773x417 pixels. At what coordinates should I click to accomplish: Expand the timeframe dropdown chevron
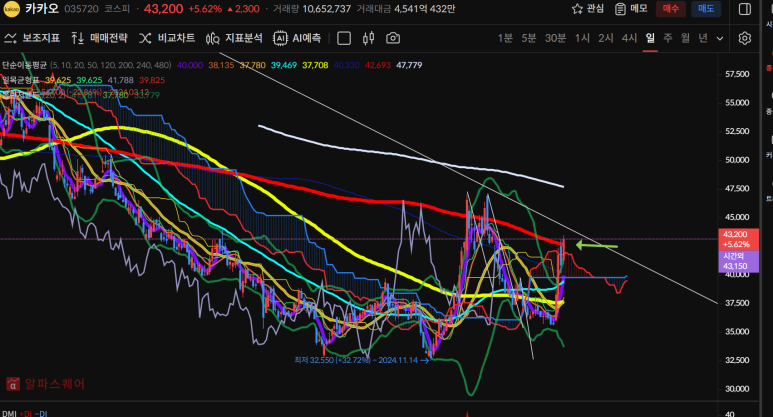720,38
